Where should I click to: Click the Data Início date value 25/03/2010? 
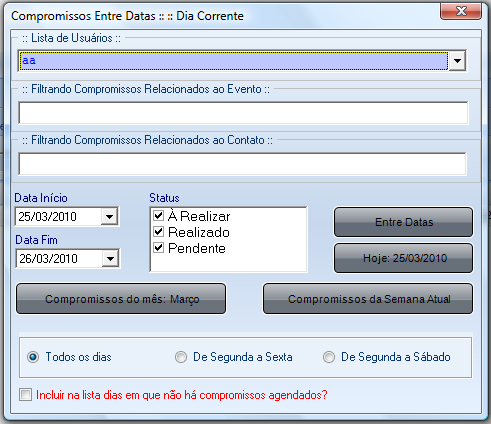[48, 217]
